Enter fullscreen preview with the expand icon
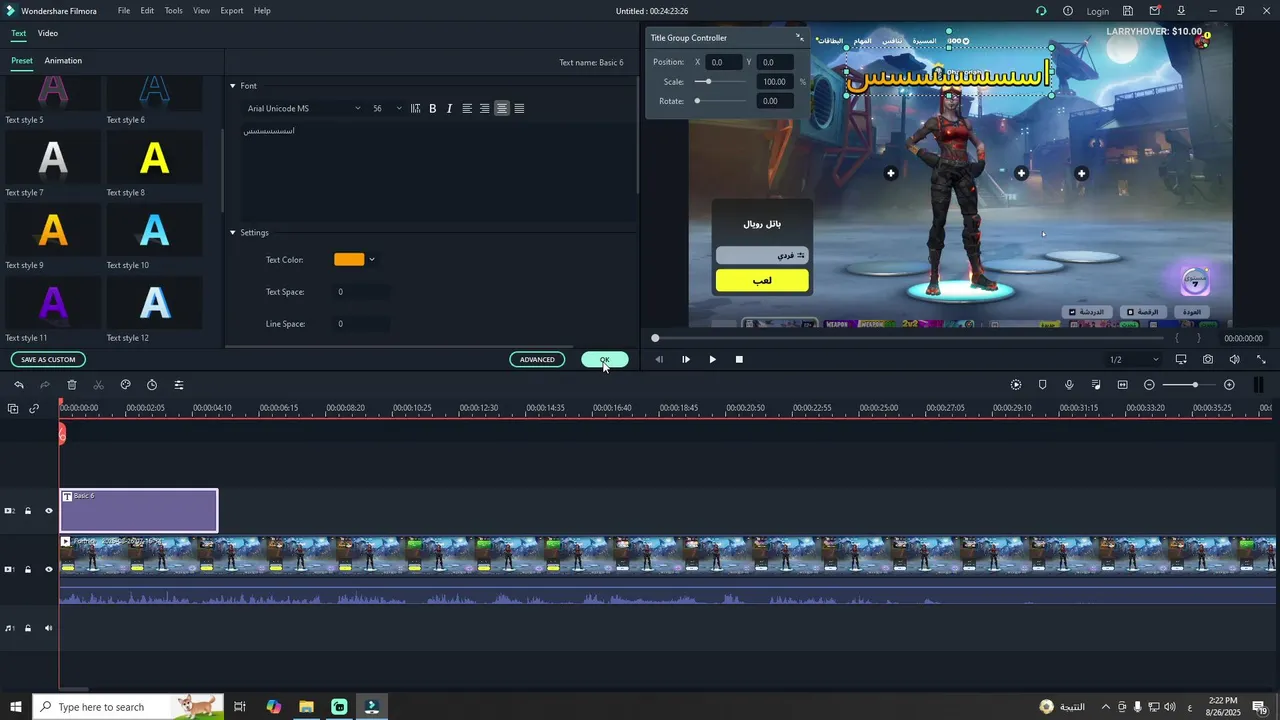 pos(1261,359)
